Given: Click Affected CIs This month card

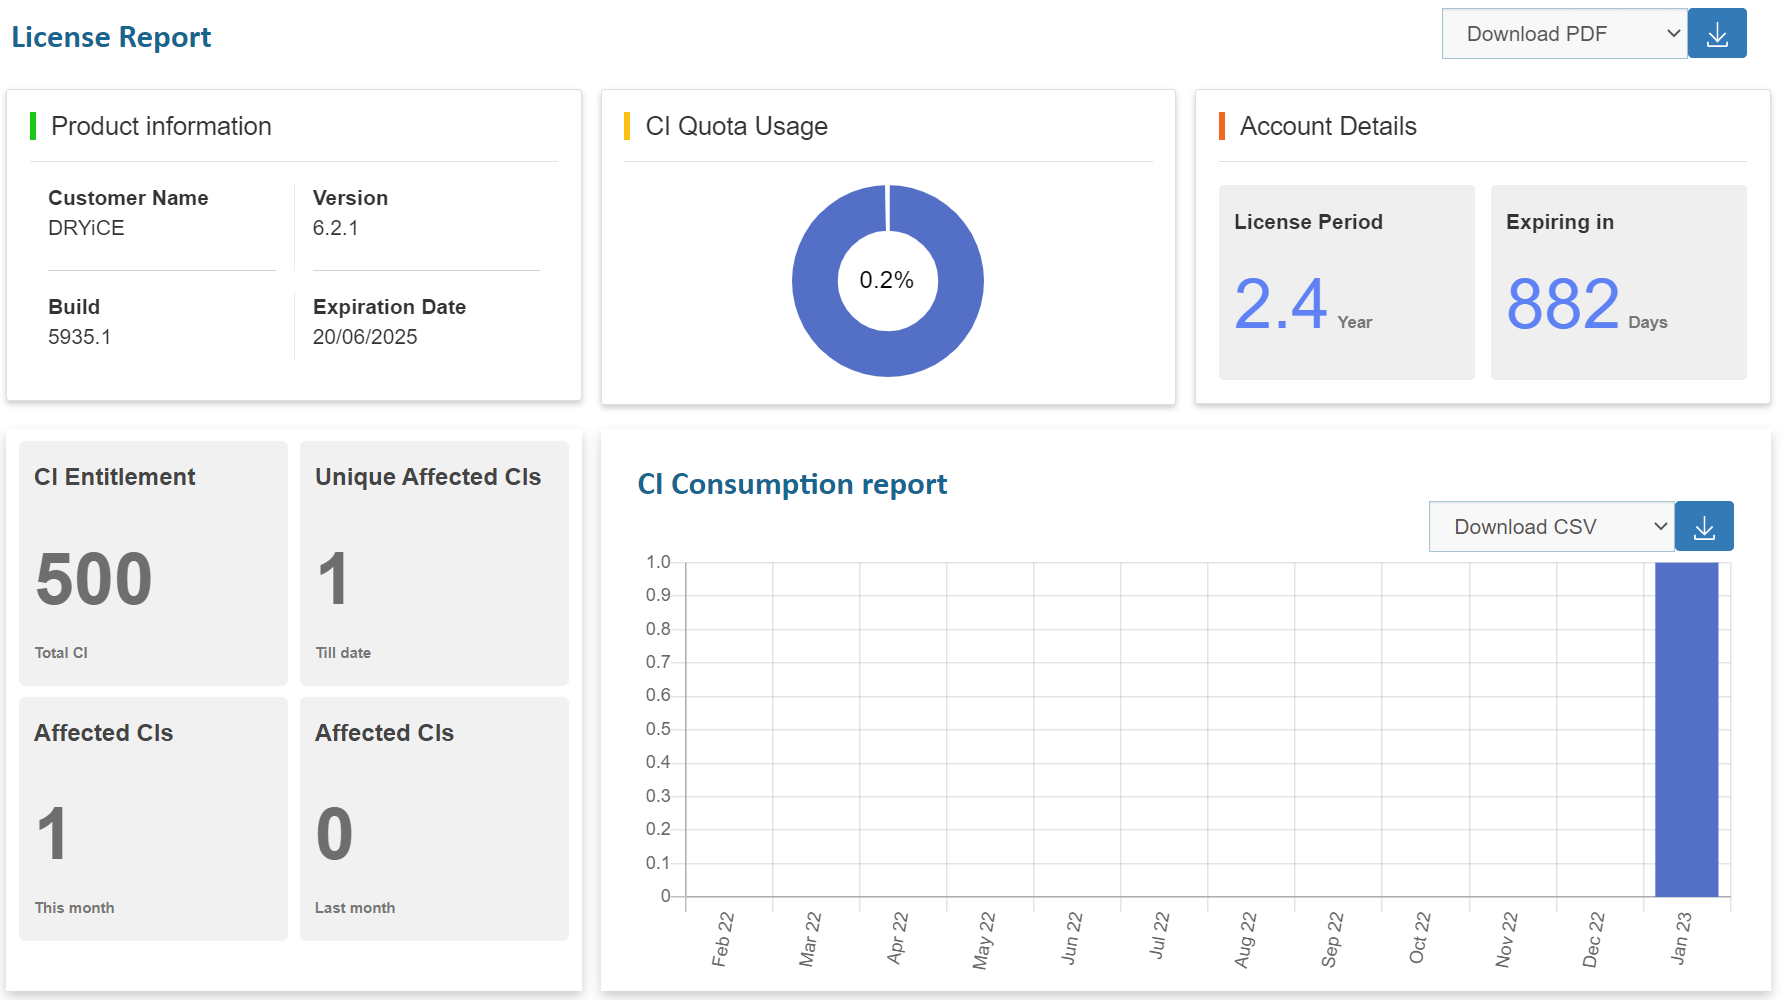Looking at the screenshot, I should (x=153, y=819).
